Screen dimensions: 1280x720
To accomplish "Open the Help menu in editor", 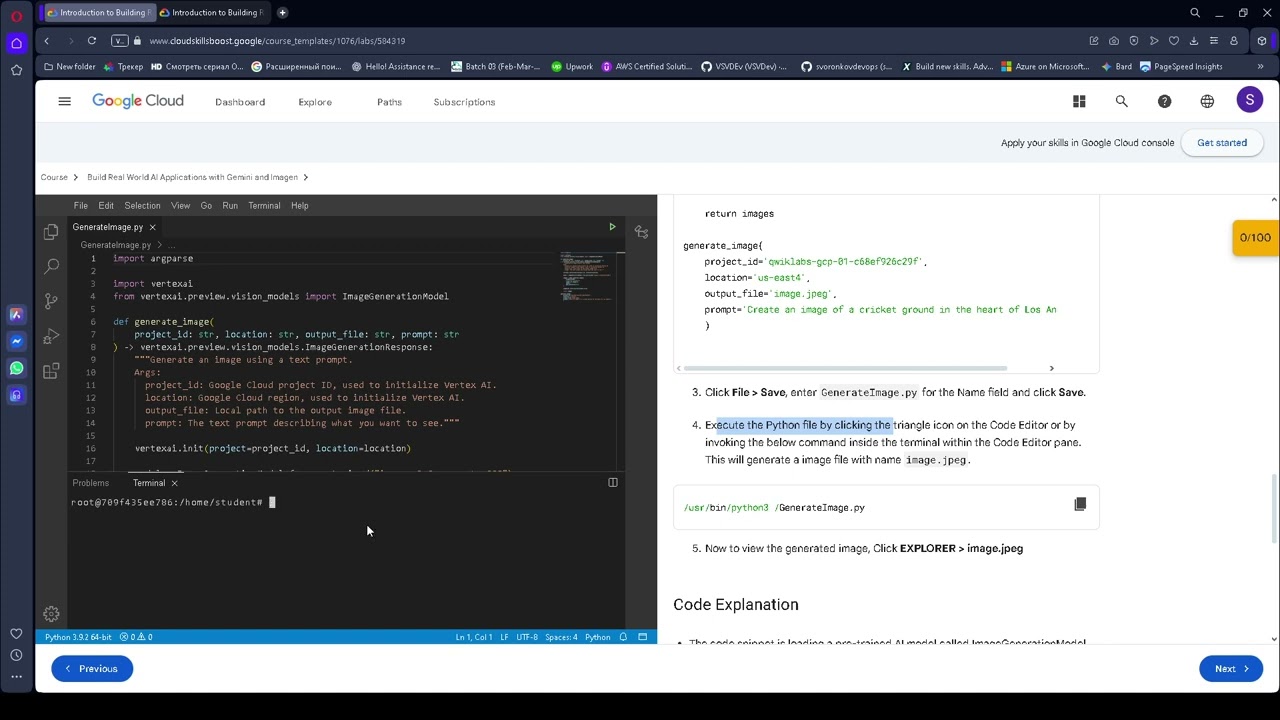I will (x=299, y=205).
